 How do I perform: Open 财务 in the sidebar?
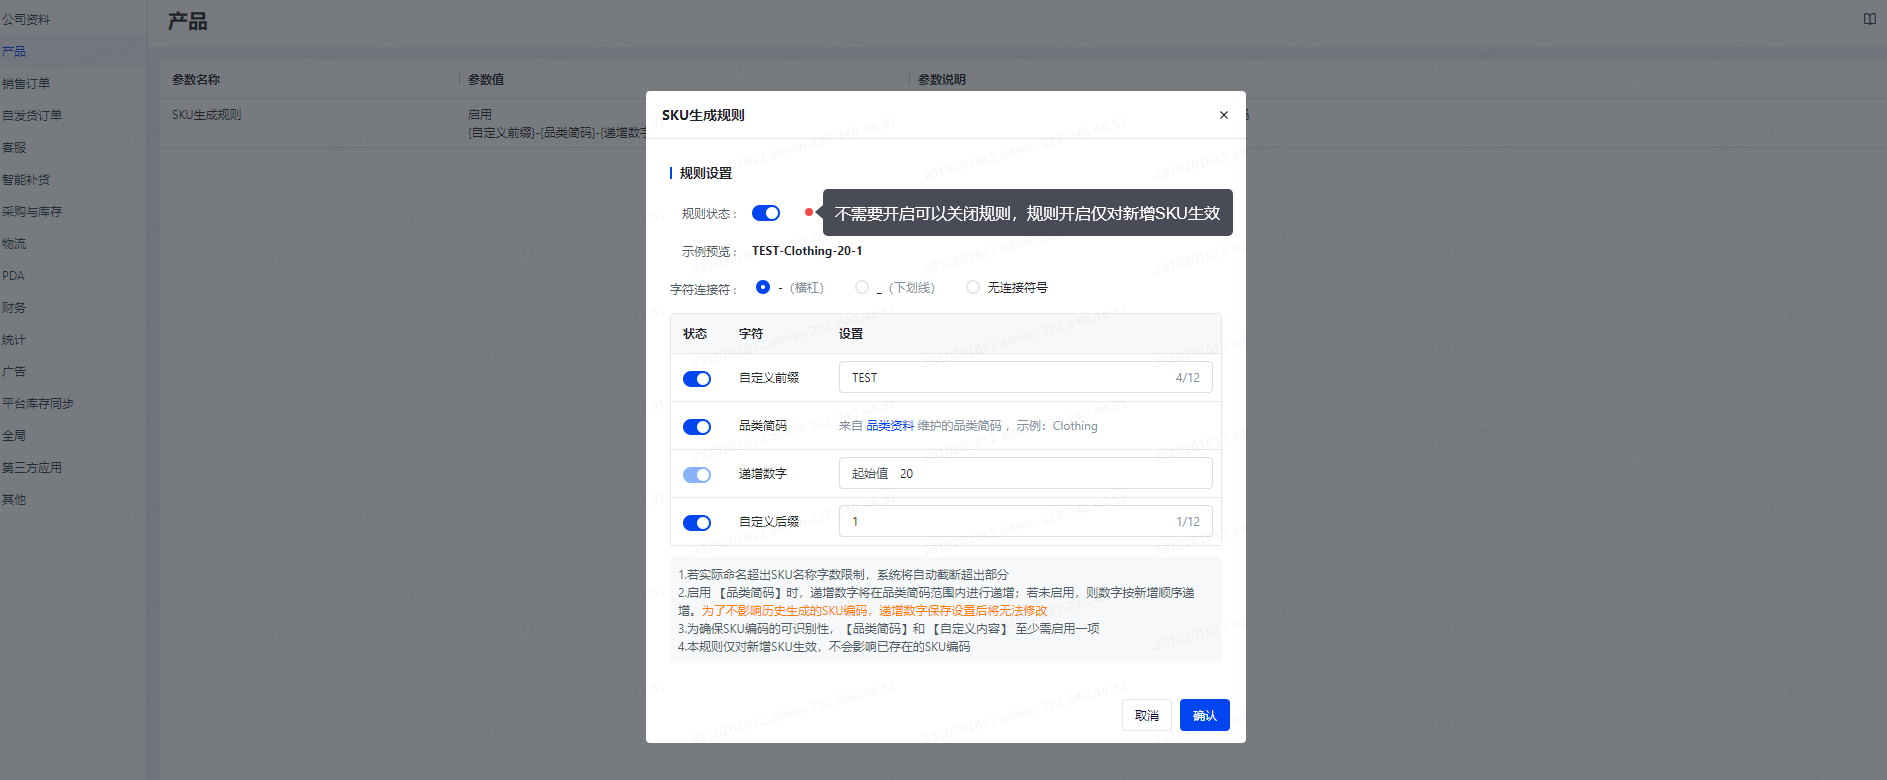click(14, 307)
